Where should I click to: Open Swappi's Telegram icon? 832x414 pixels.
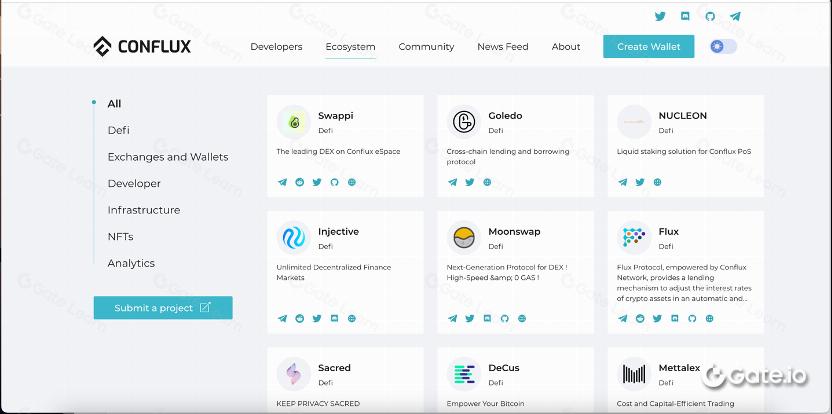pyautogui.click(x=282, y=182)
